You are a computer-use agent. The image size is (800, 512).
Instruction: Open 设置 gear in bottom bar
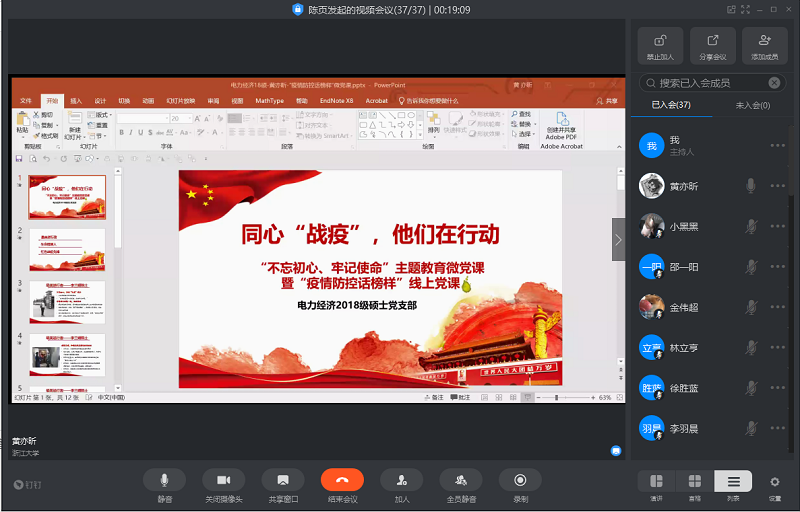click(x=774, y=482)
